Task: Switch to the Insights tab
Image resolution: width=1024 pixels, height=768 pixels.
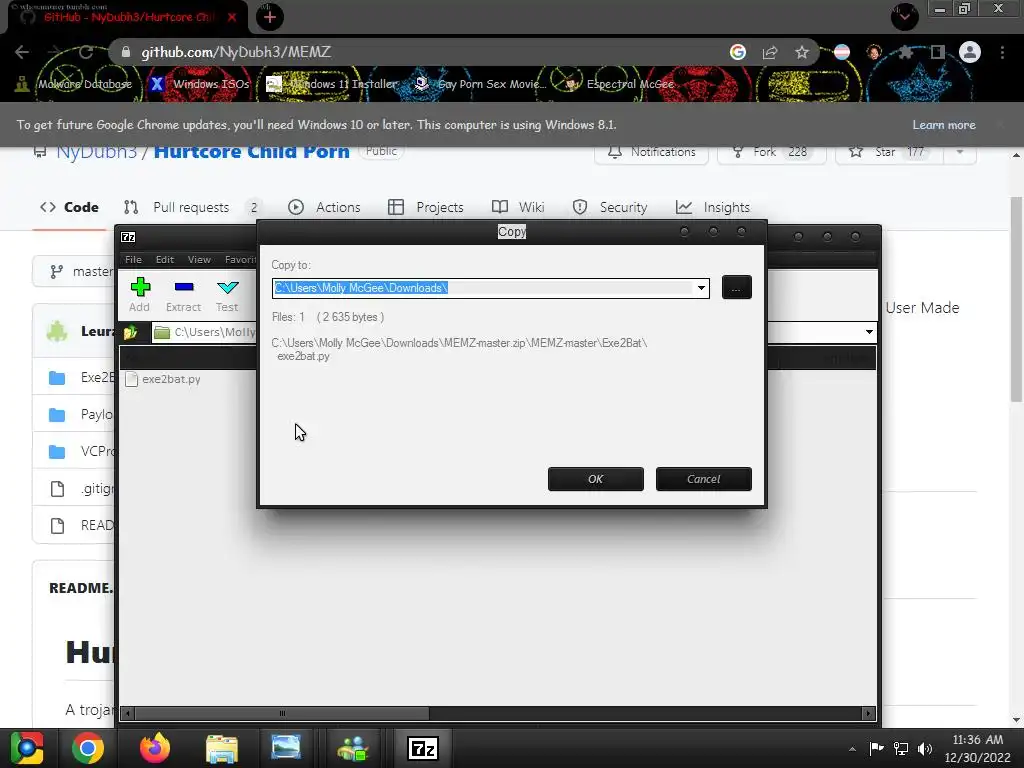Action: pyautogui.click(x=713, y=207)
